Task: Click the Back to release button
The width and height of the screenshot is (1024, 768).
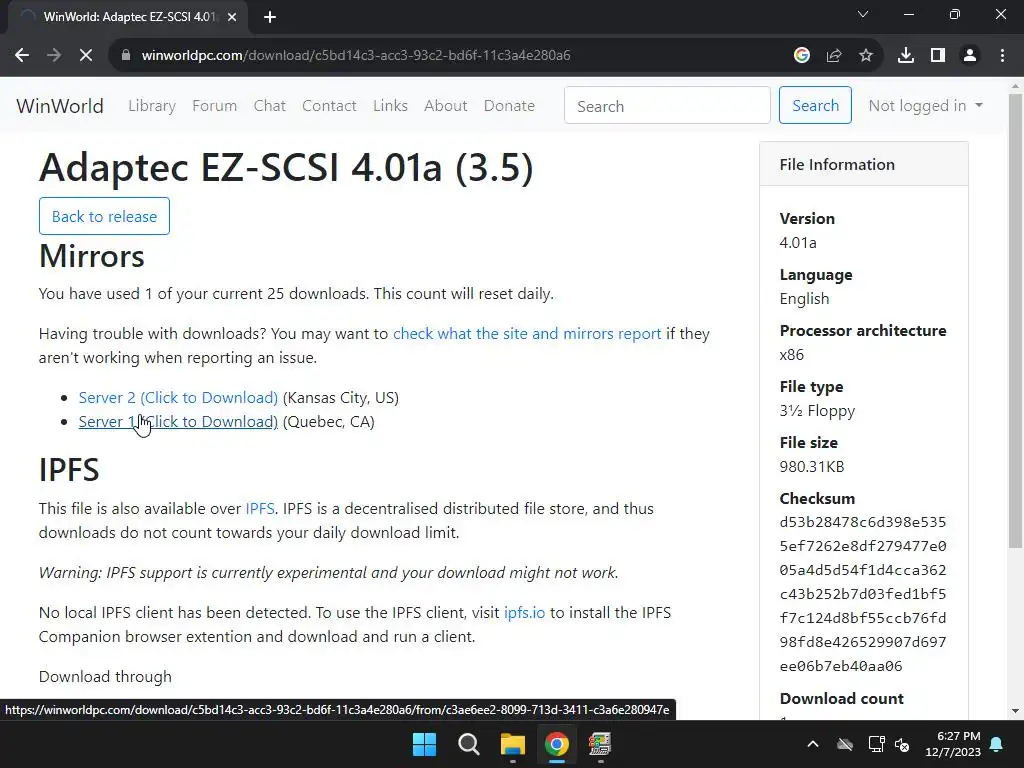Action: pos(104,216)
